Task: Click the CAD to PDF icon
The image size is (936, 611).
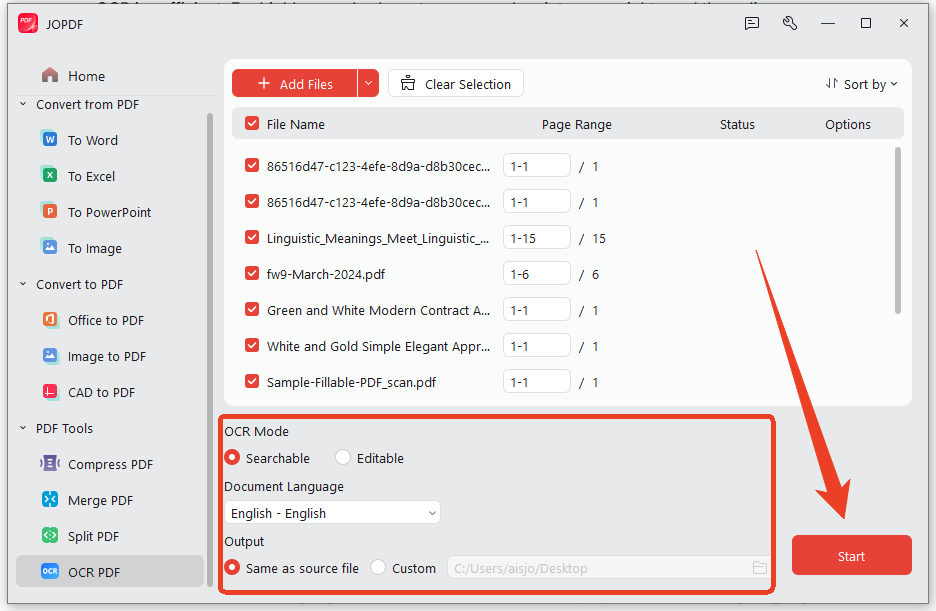Action: pos(50,391)
